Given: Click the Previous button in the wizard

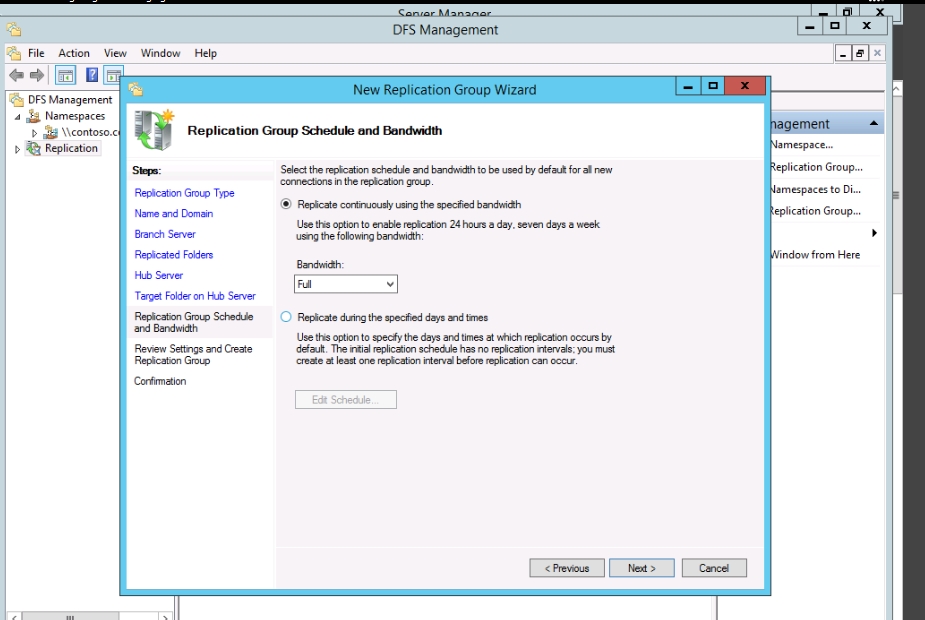Looking at the screenshot, I should tap(567, 568).
